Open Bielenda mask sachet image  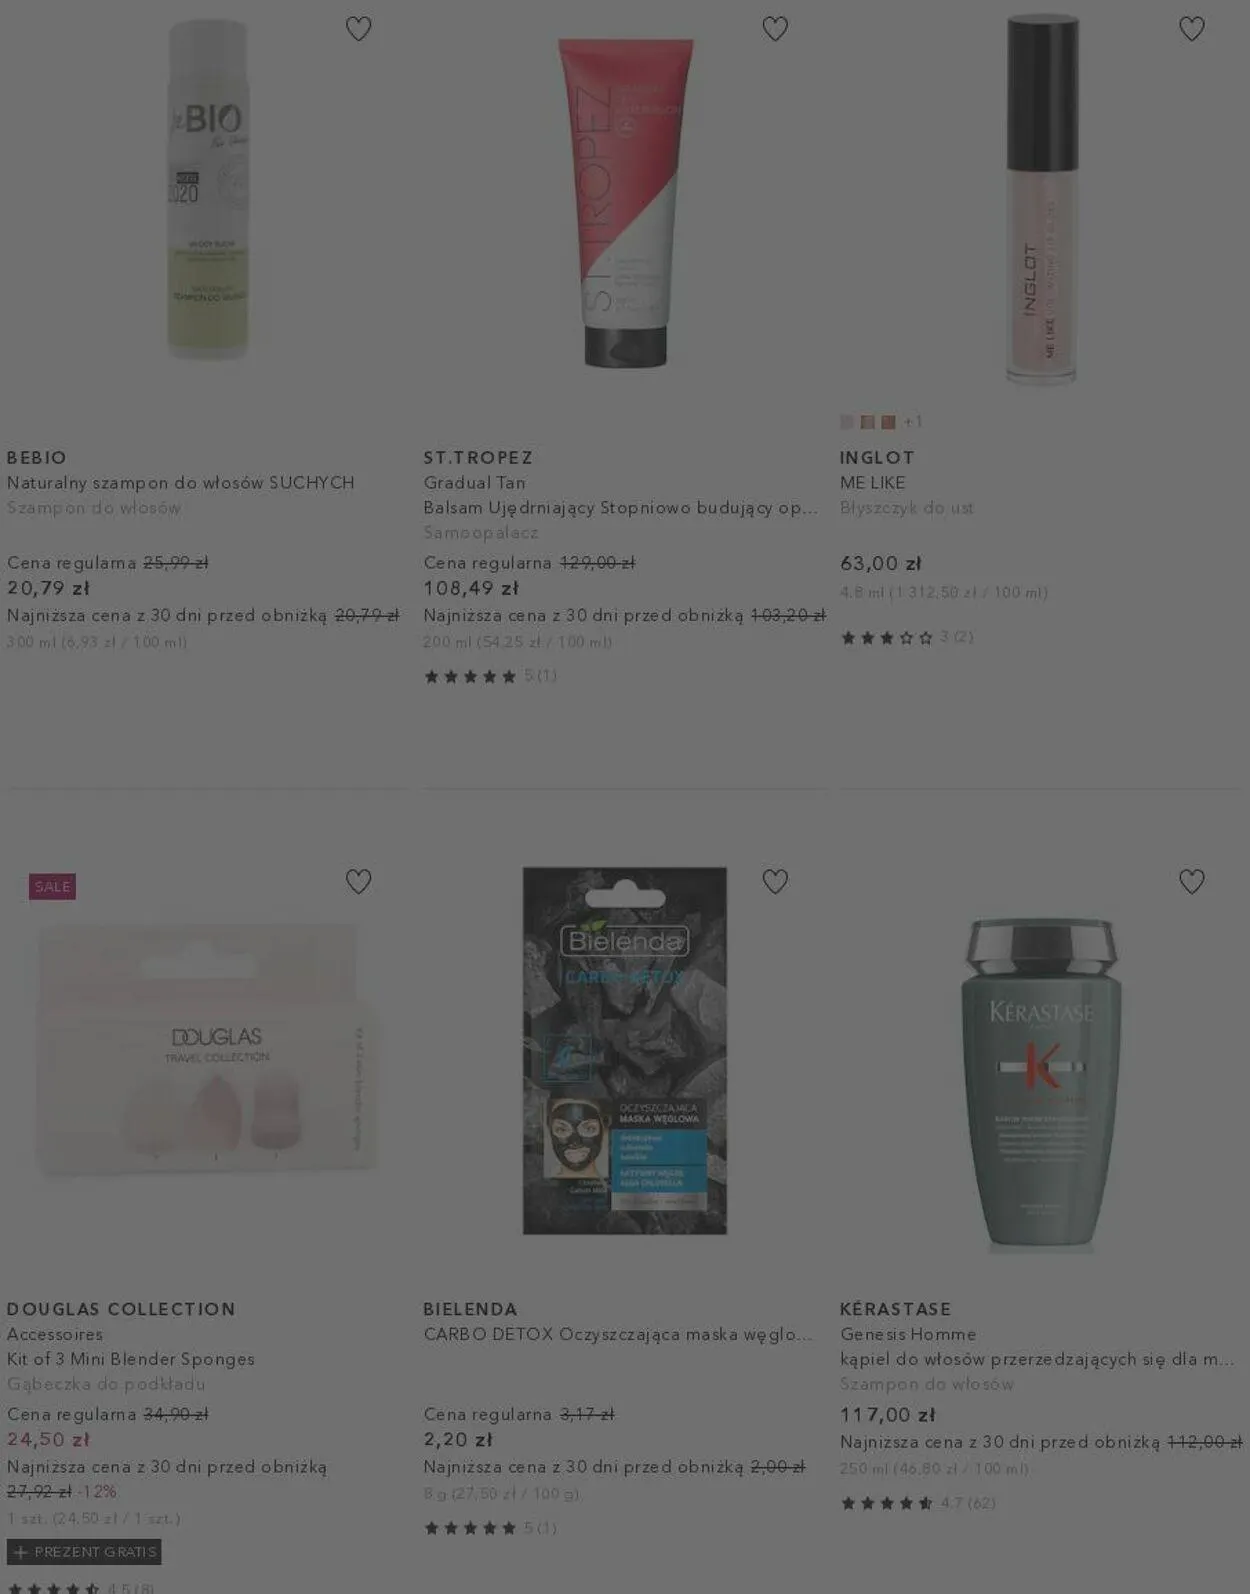click(x=625, y=1050)
